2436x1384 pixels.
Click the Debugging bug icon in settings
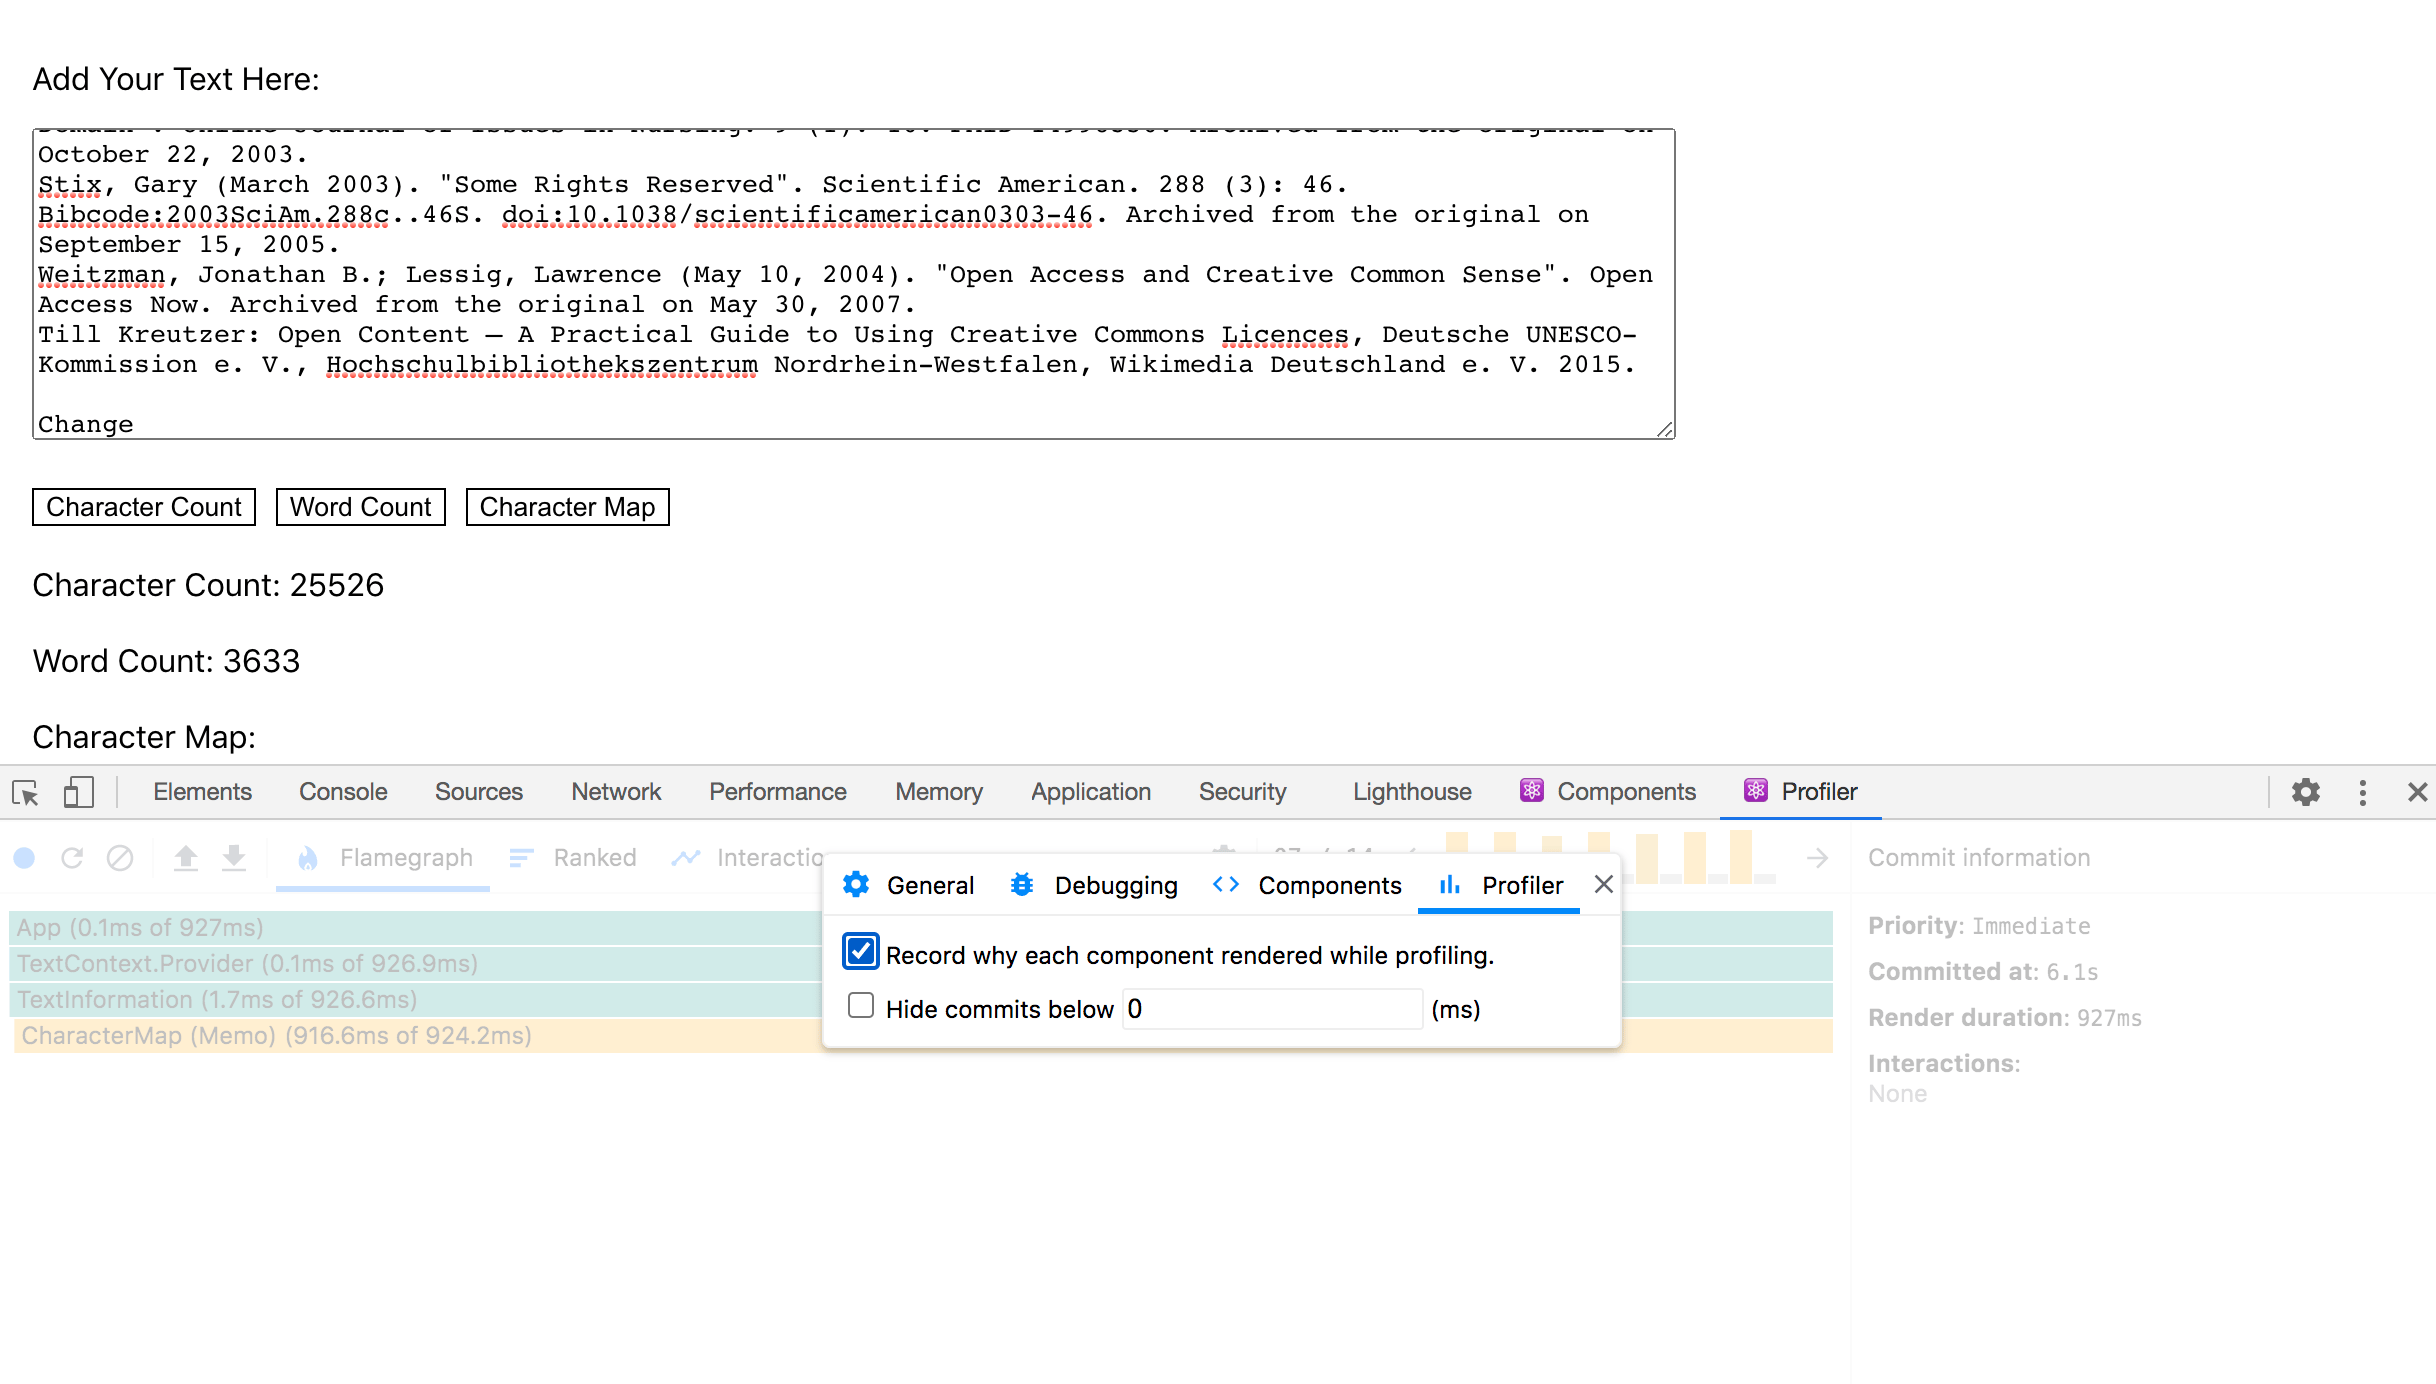(x=1022, y=885)
